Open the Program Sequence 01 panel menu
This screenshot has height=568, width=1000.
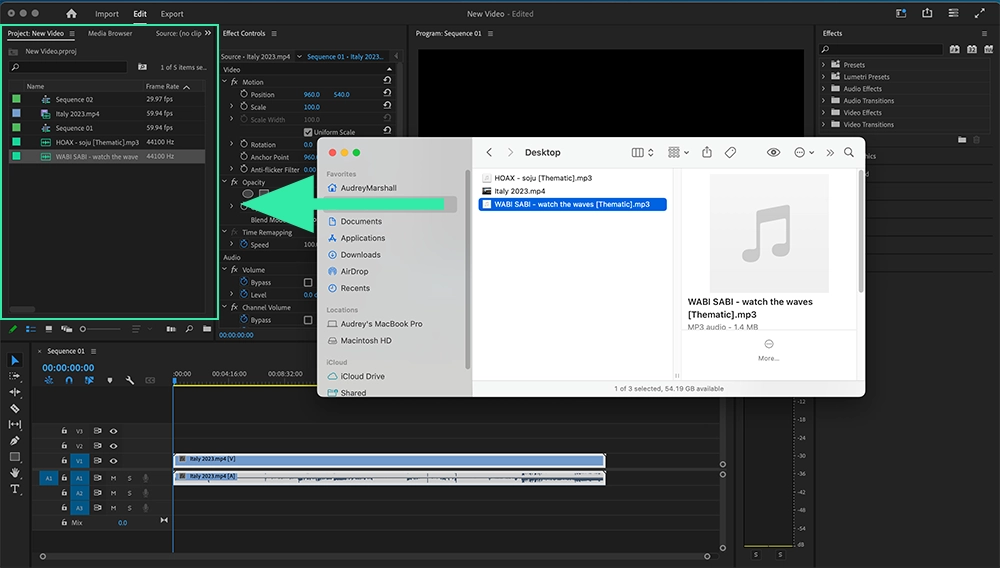(x=490, y=33)
